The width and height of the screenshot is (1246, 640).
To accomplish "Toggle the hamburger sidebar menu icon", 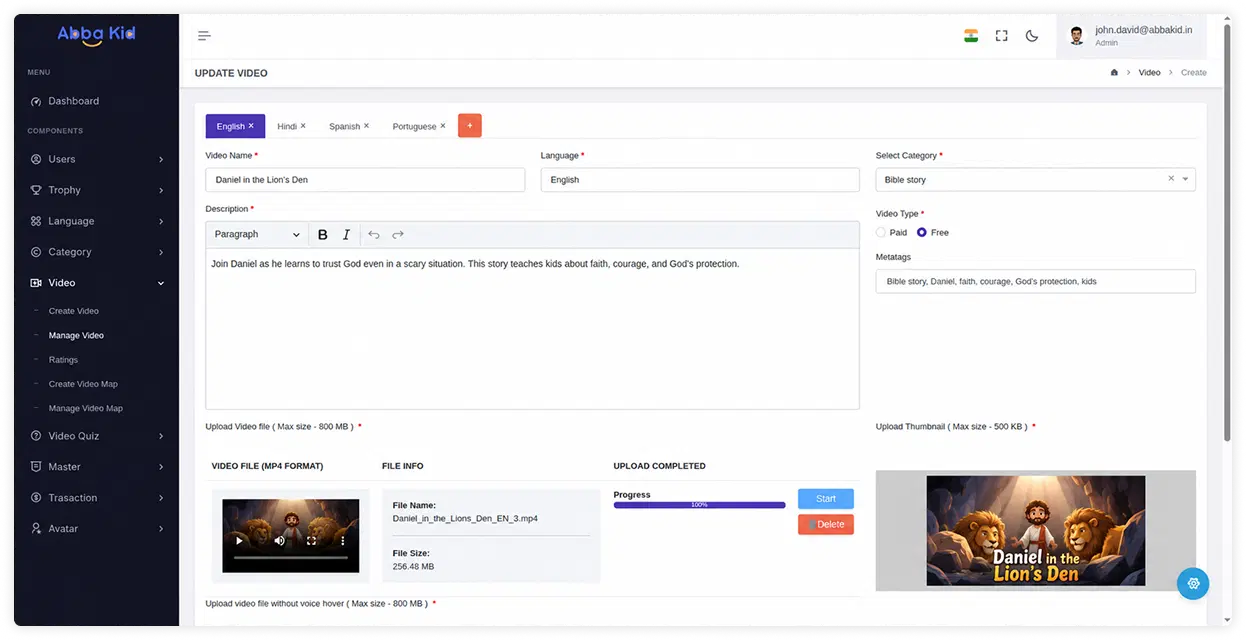I will coord(204,36).
